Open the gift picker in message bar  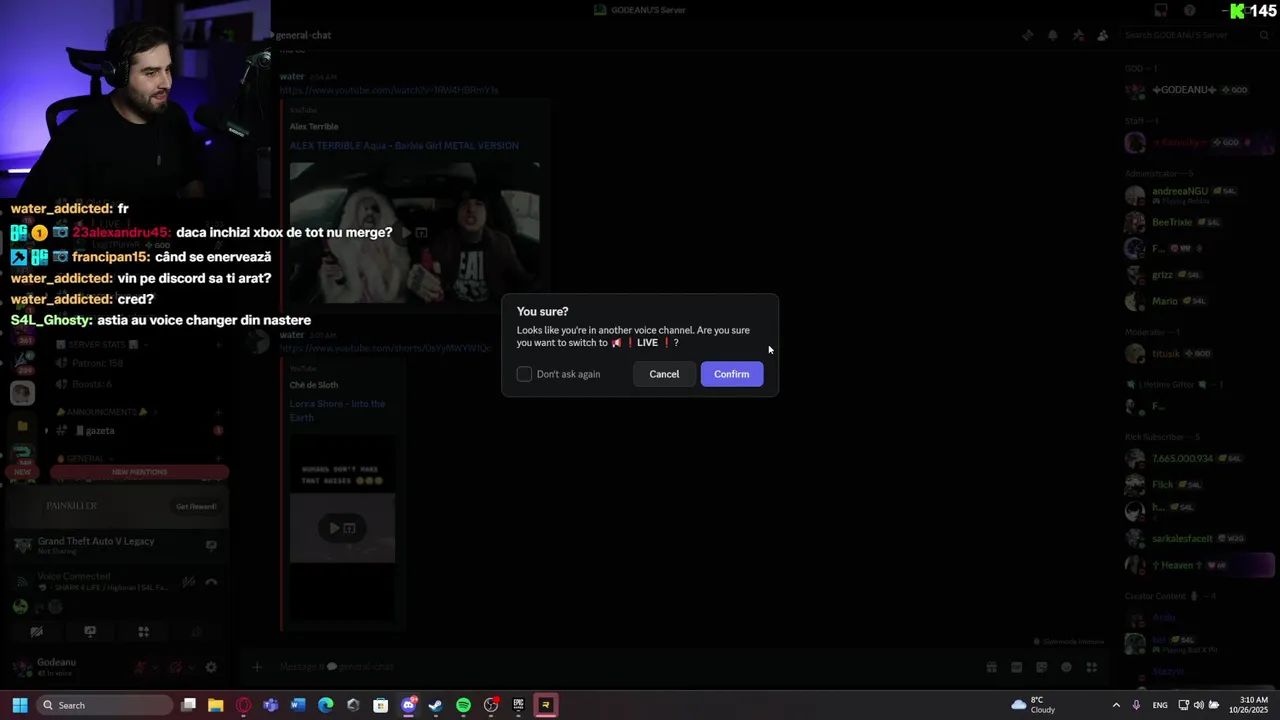click(x=992, y=667)
